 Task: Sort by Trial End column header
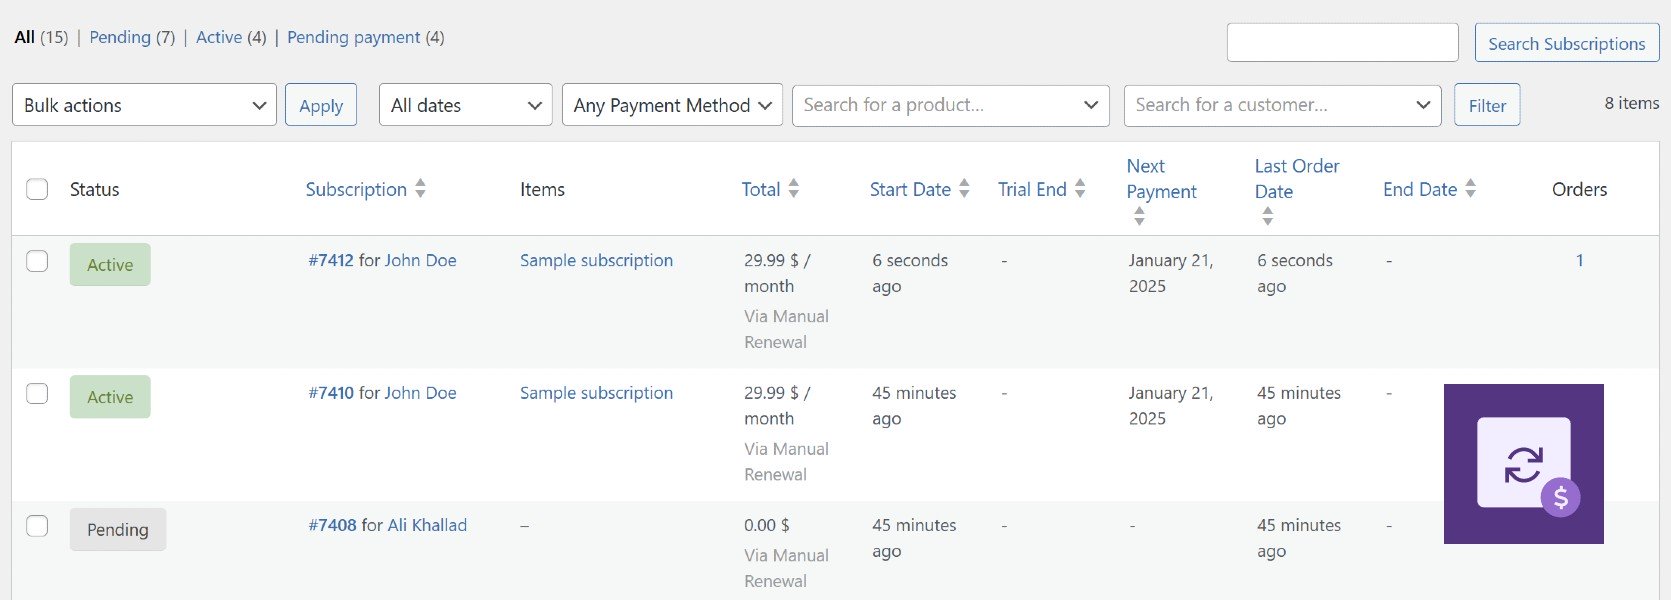(1032, 189)
